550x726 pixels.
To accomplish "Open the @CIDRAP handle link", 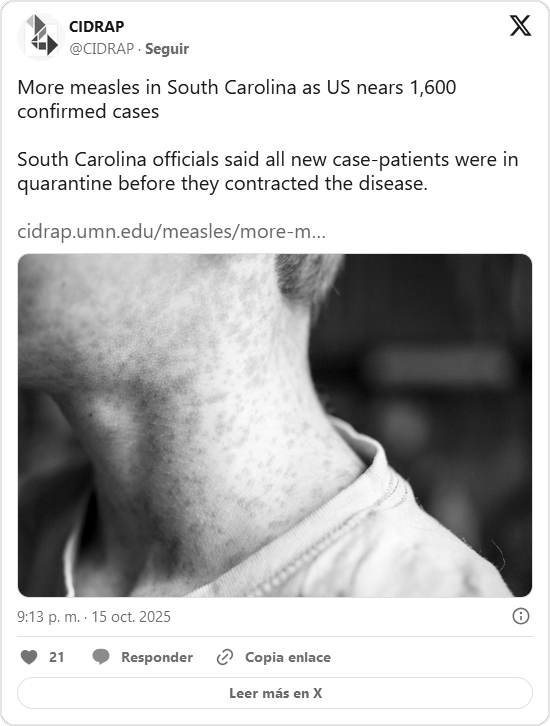I will click(101, 49).
